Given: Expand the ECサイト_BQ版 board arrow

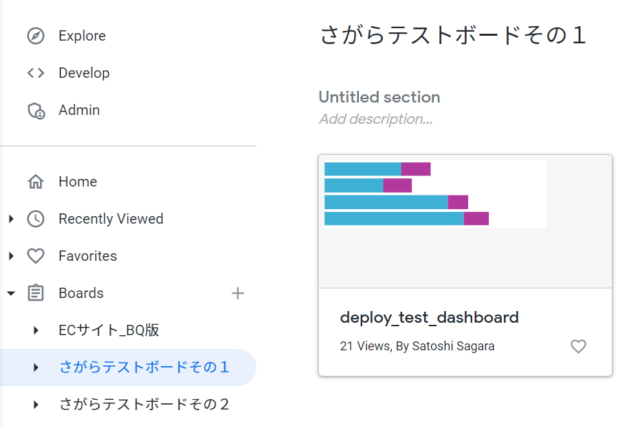Looking at the screenshot, I should tap(36, 330).
